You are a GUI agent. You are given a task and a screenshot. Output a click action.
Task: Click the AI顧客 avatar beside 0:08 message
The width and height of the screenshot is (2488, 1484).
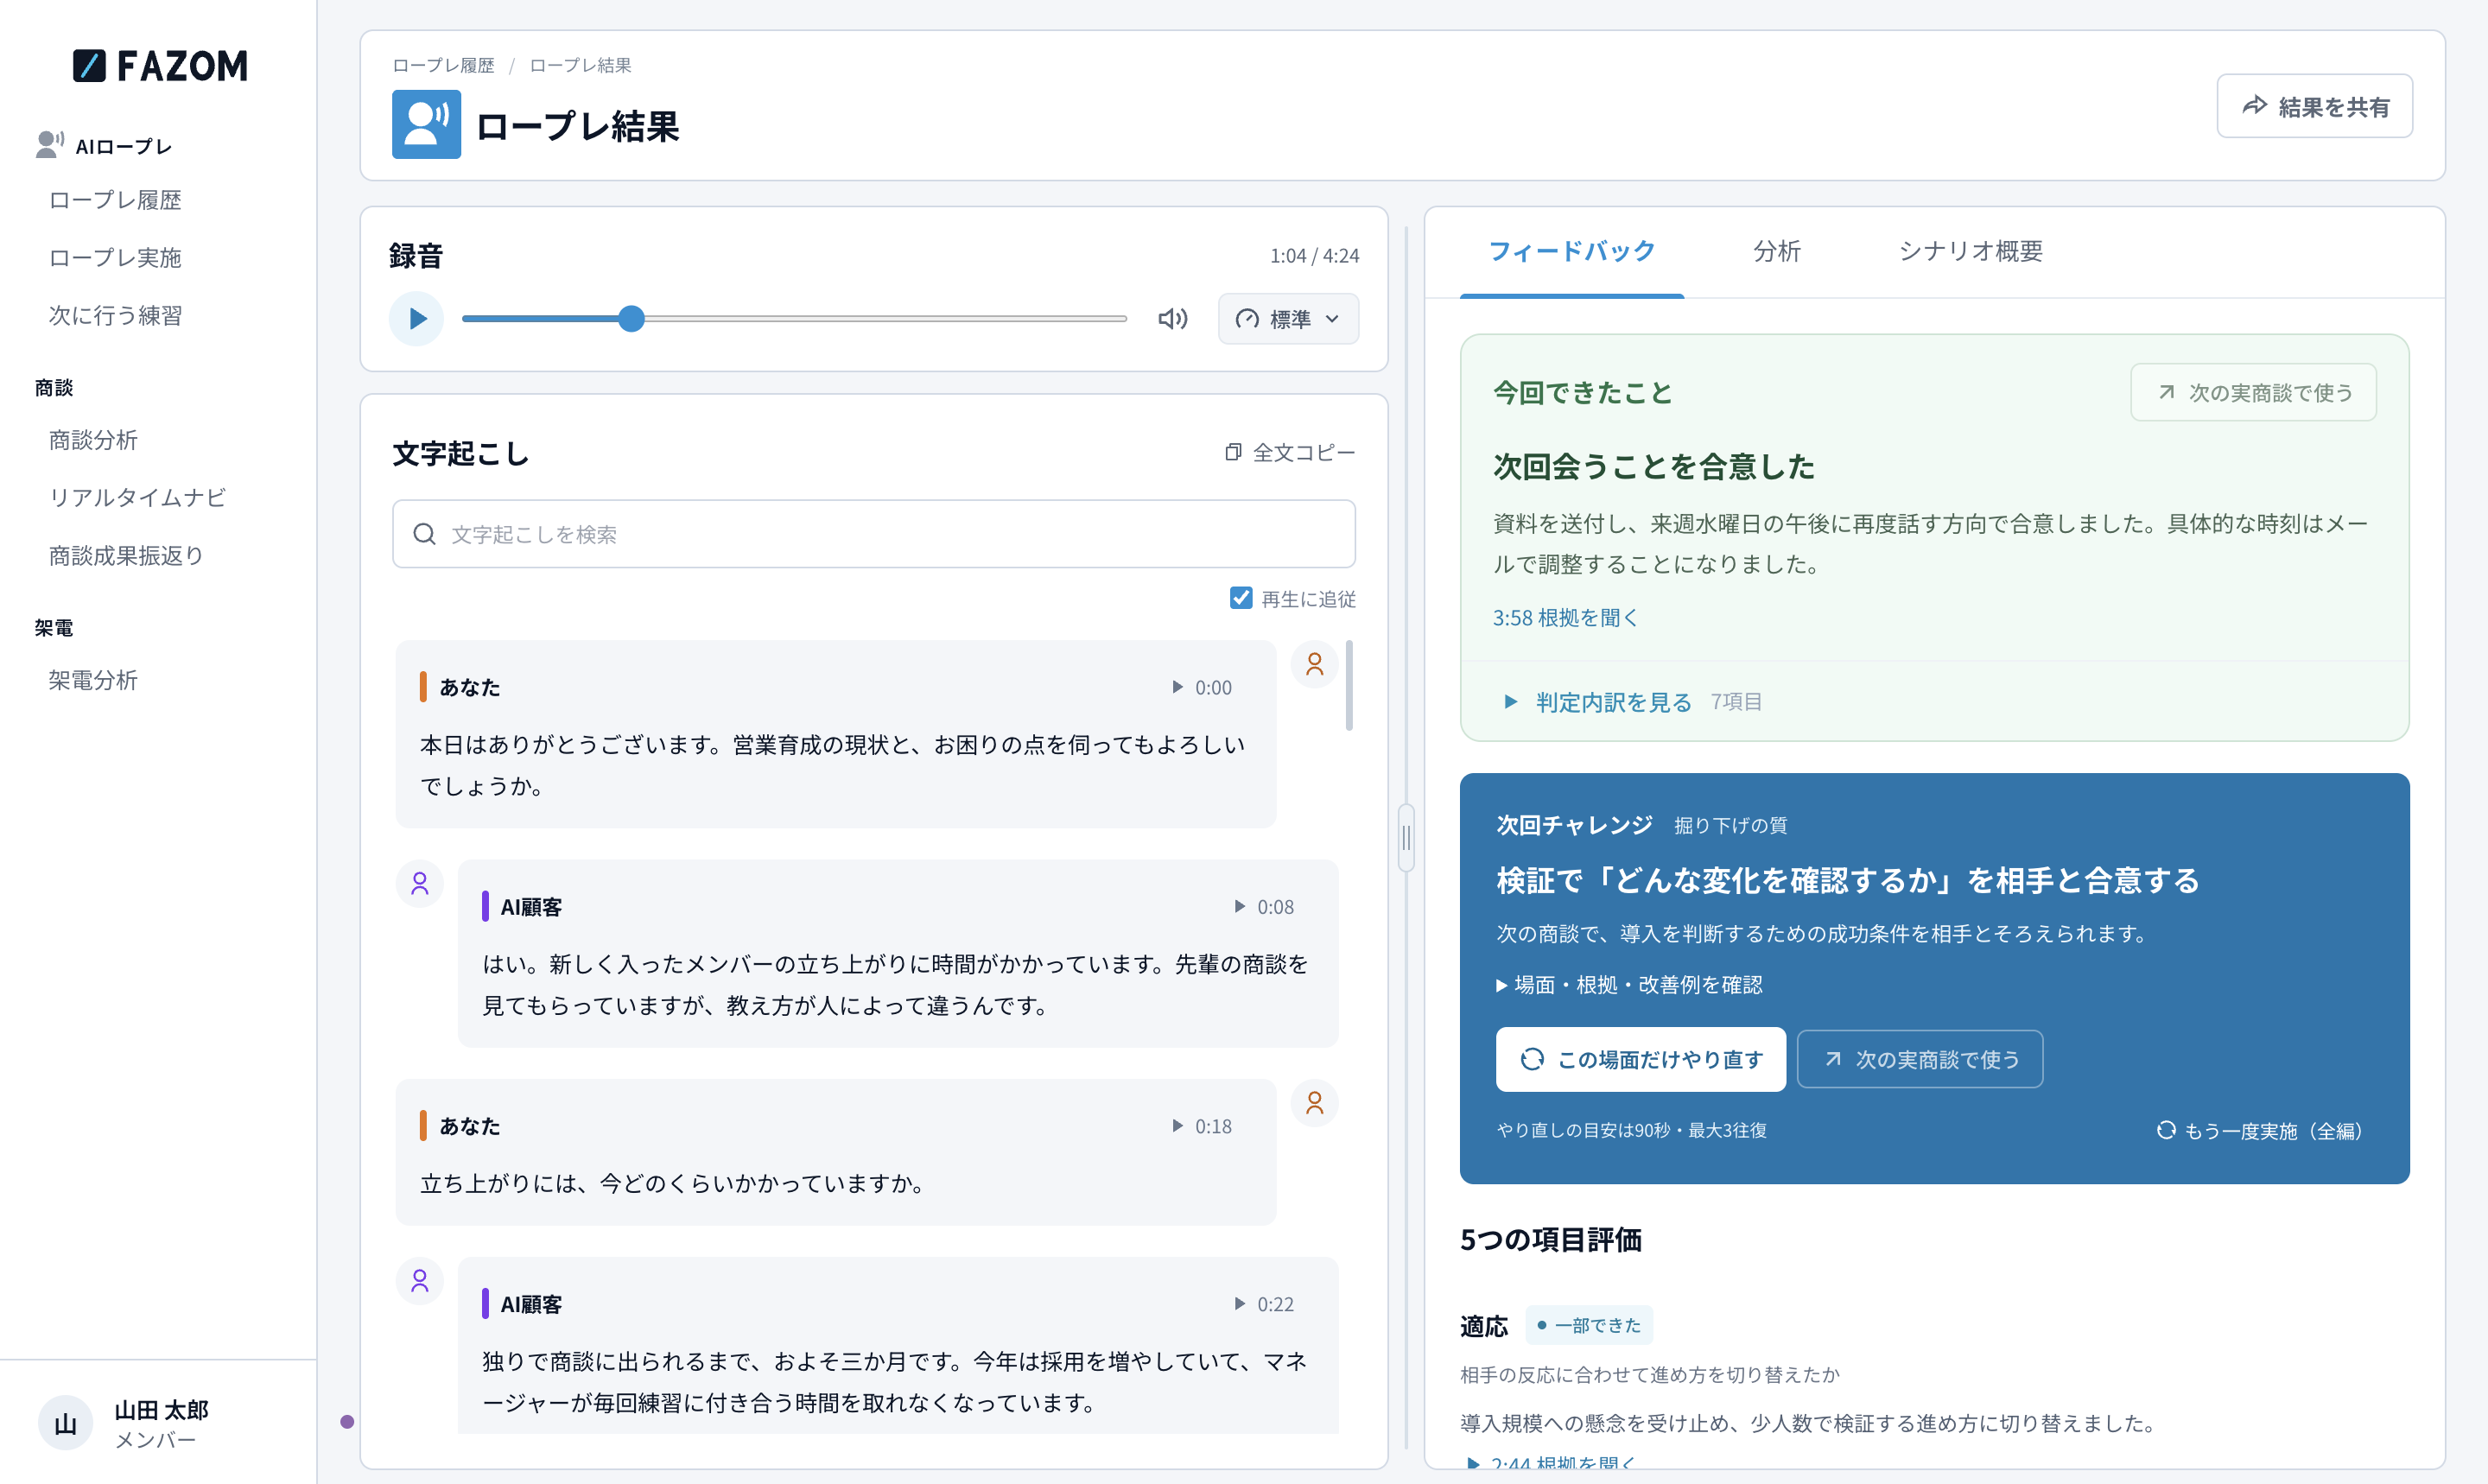(x=420, y=884)
